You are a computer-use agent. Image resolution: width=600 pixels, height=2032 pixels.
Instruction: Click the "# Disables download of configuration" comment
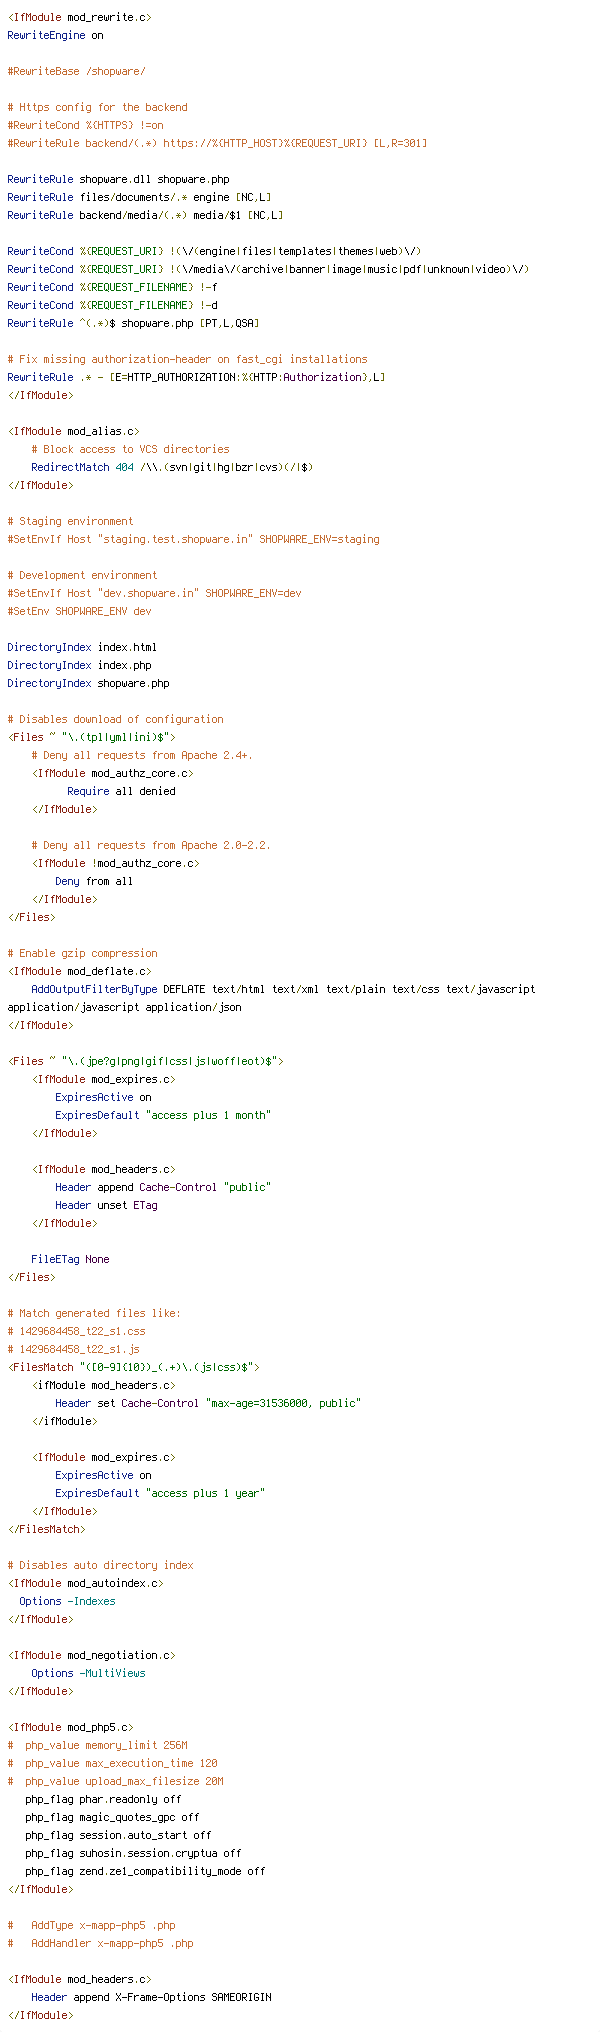[115, 719]
